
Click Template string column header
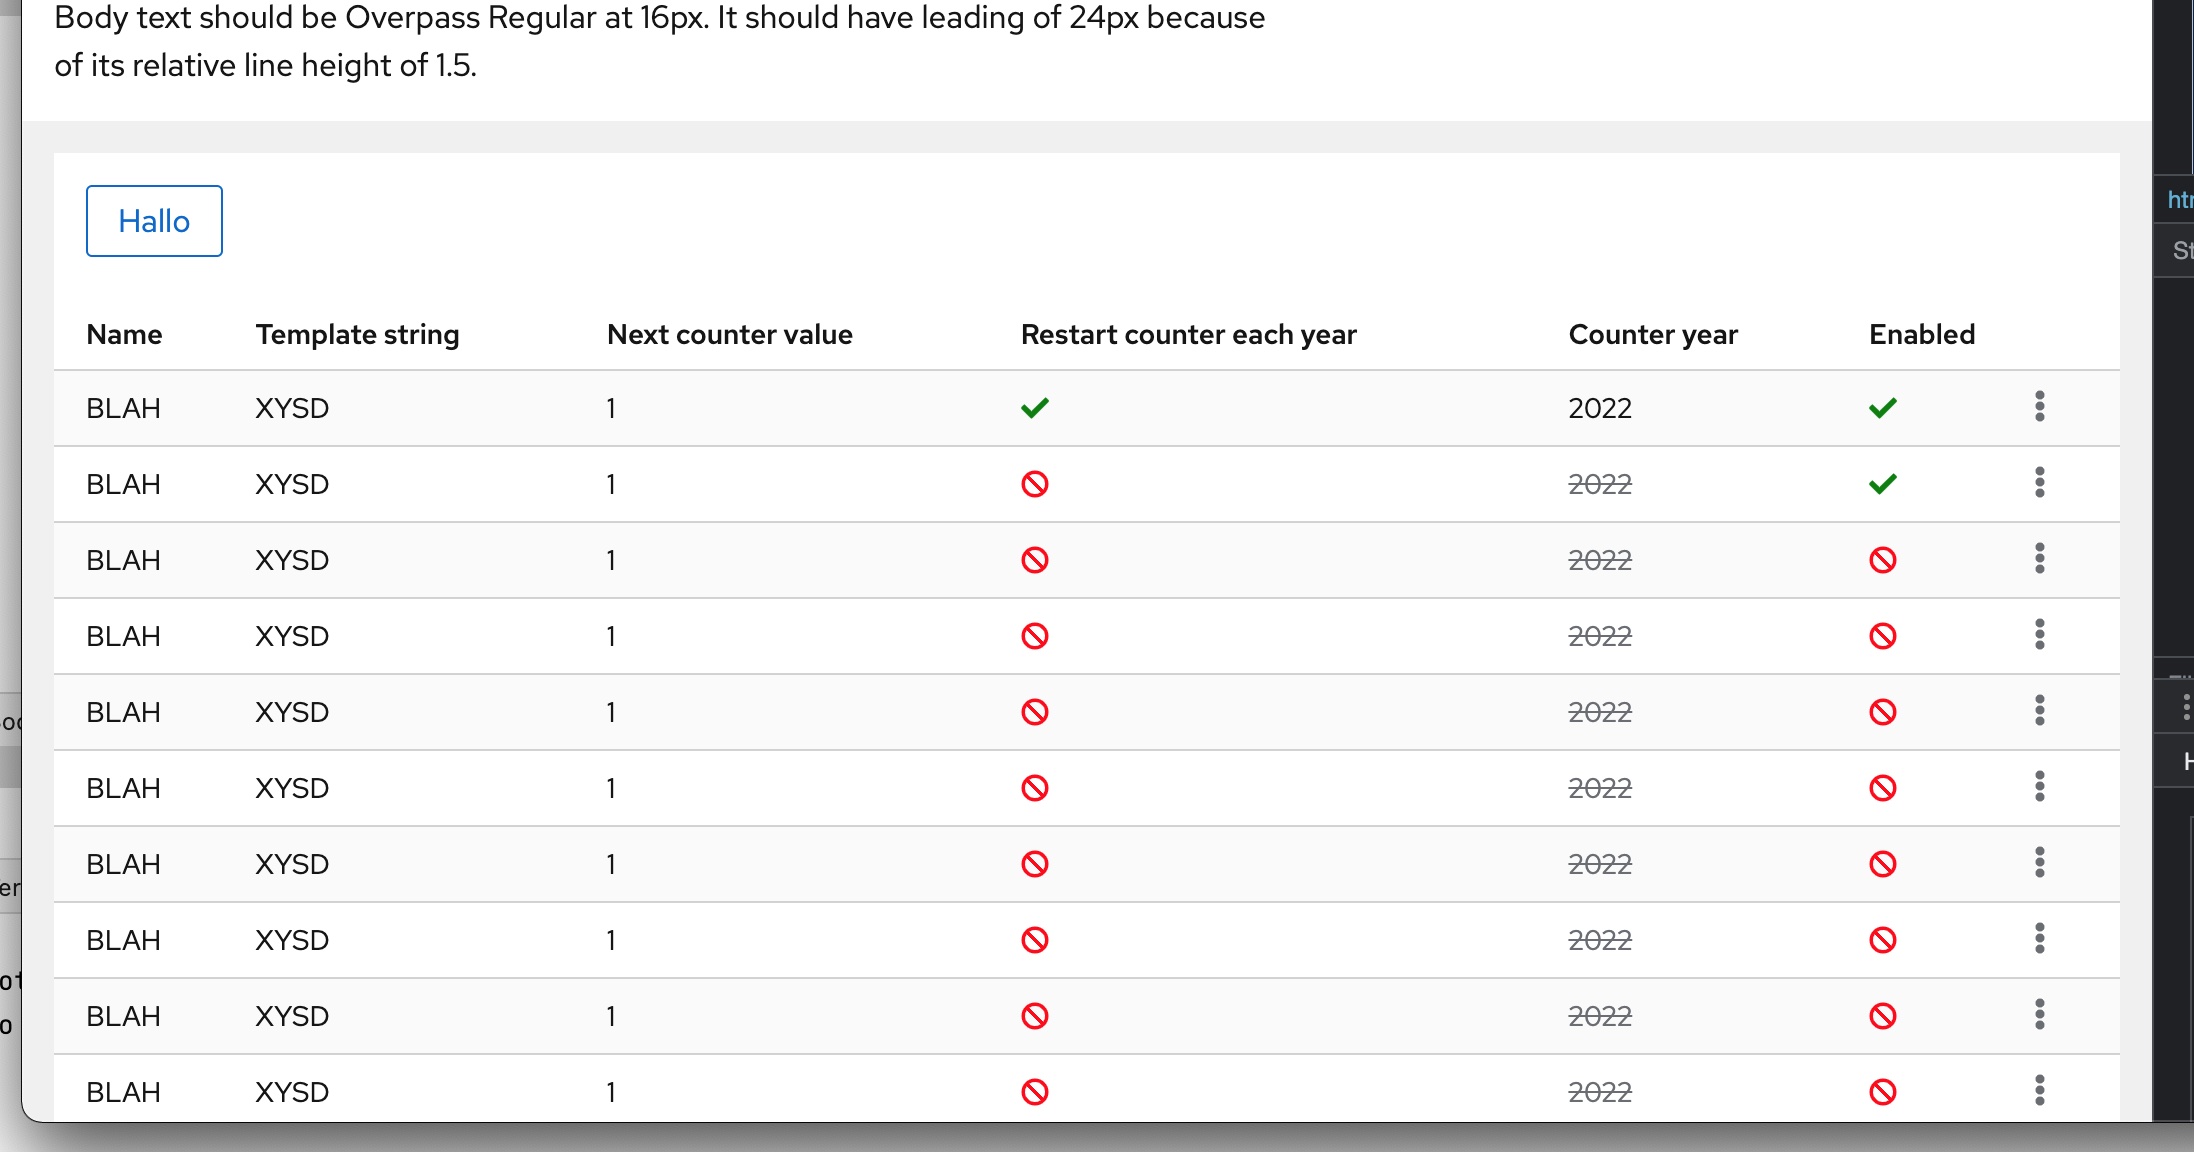(357, 334)
